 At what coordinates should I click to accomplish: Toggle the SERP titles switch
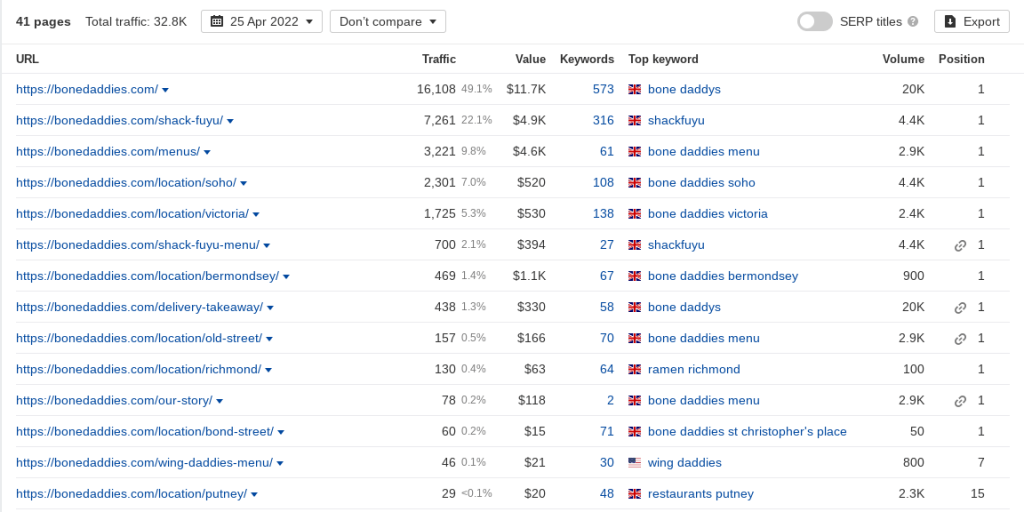coord(814,22)
